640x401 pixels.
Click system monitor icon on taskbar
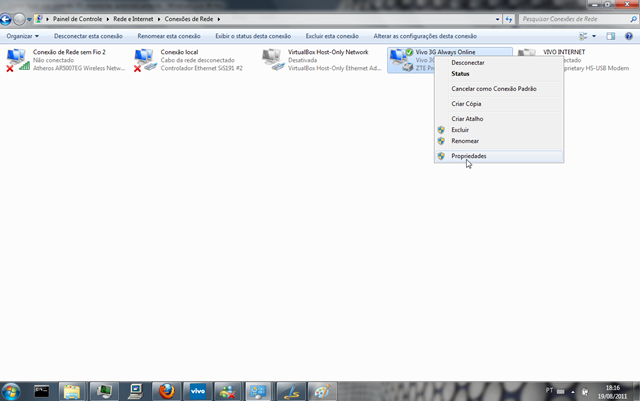[104, 392]
